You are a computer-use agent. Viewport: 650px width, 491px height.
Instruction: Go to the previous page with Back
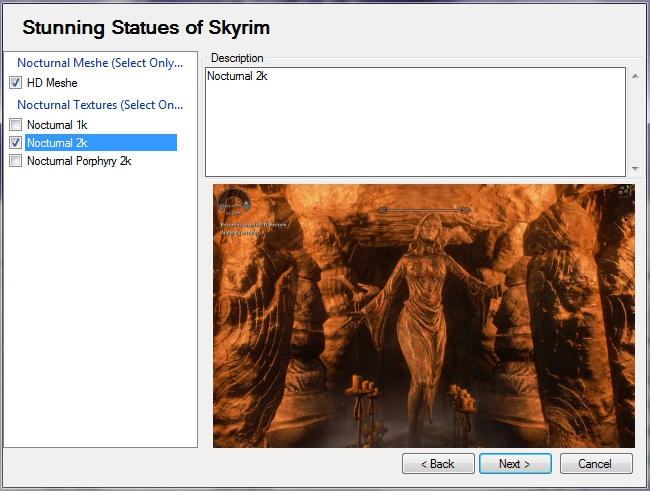pos(438,464)
